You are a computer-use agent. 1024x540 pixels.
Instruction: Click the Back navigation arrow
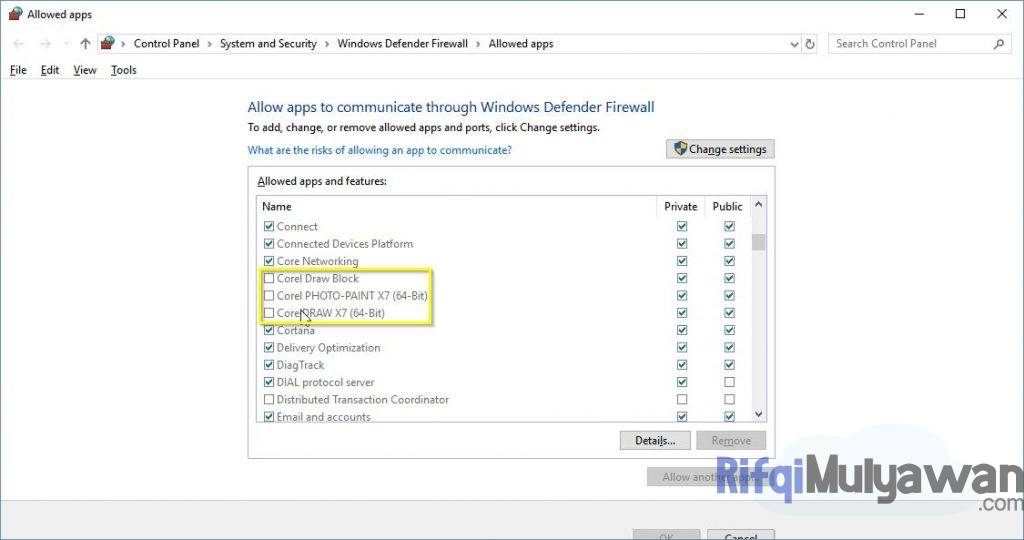[18, 44]
